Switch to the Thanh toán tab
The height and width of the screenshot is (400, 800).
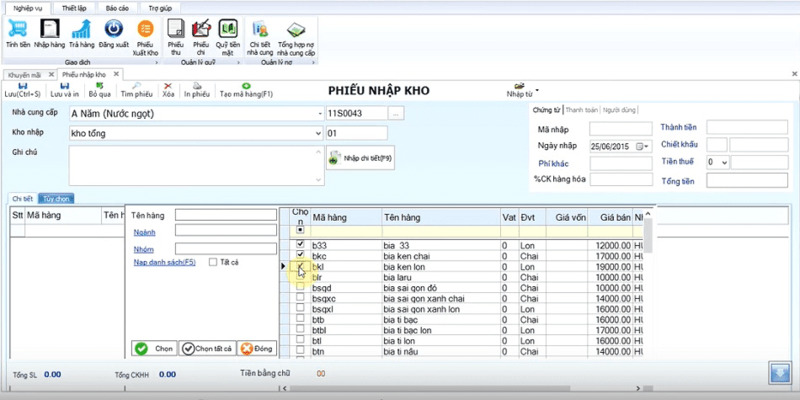point(581,110)
